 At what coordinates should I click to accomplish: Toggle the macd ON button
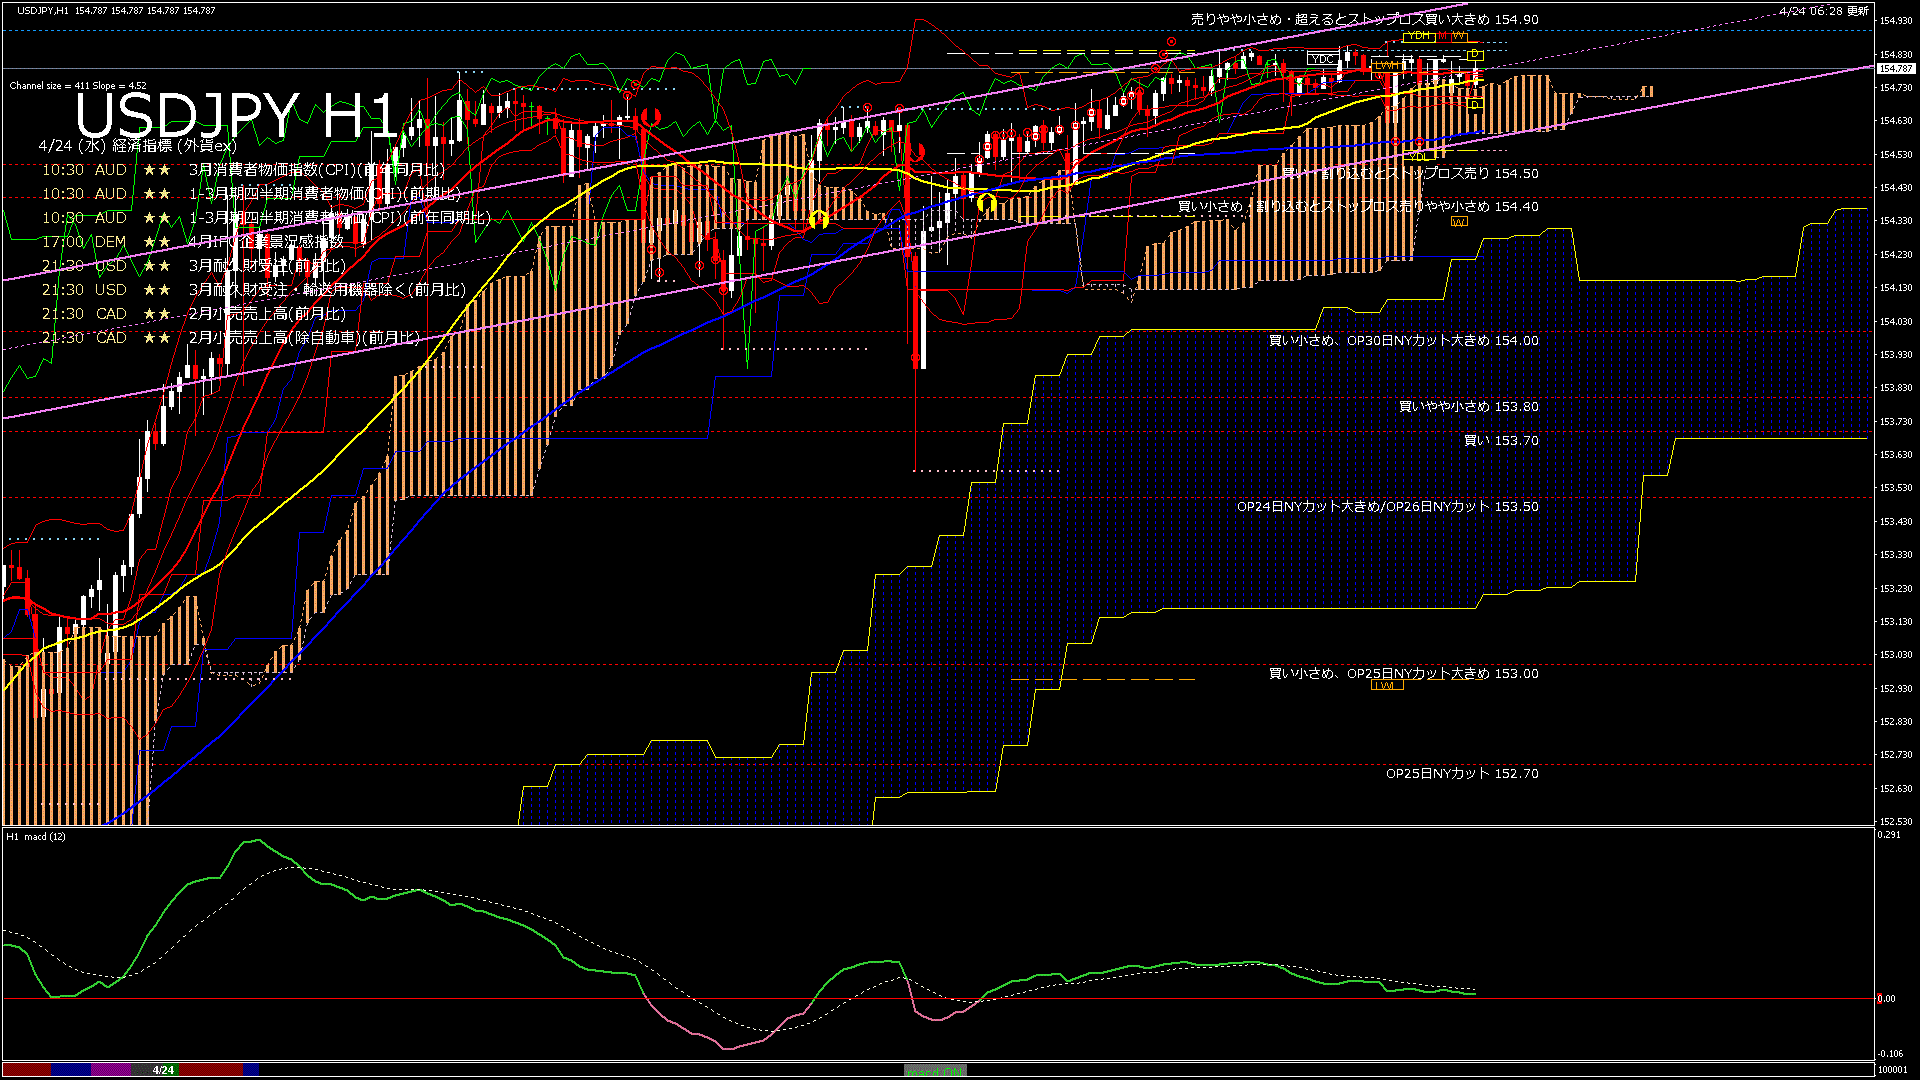click(x=935, y=1070)
